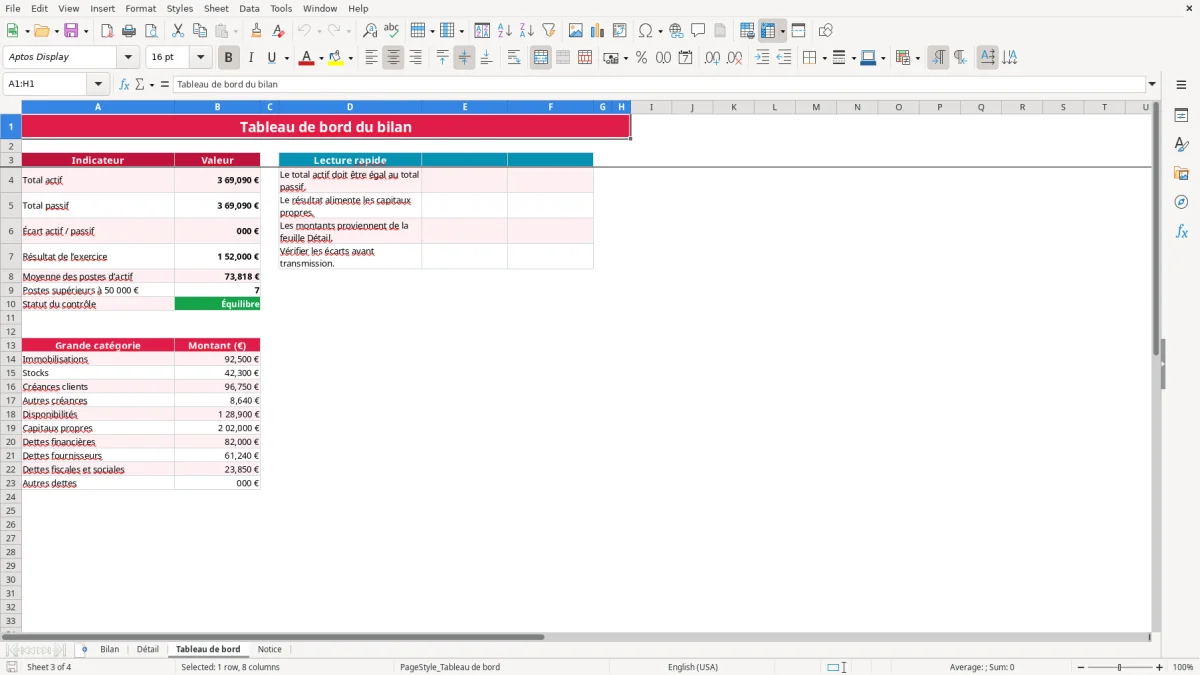The width and height of the screenshot is (1200, 675).
Task: Open the Format menu
Action: 140,8
